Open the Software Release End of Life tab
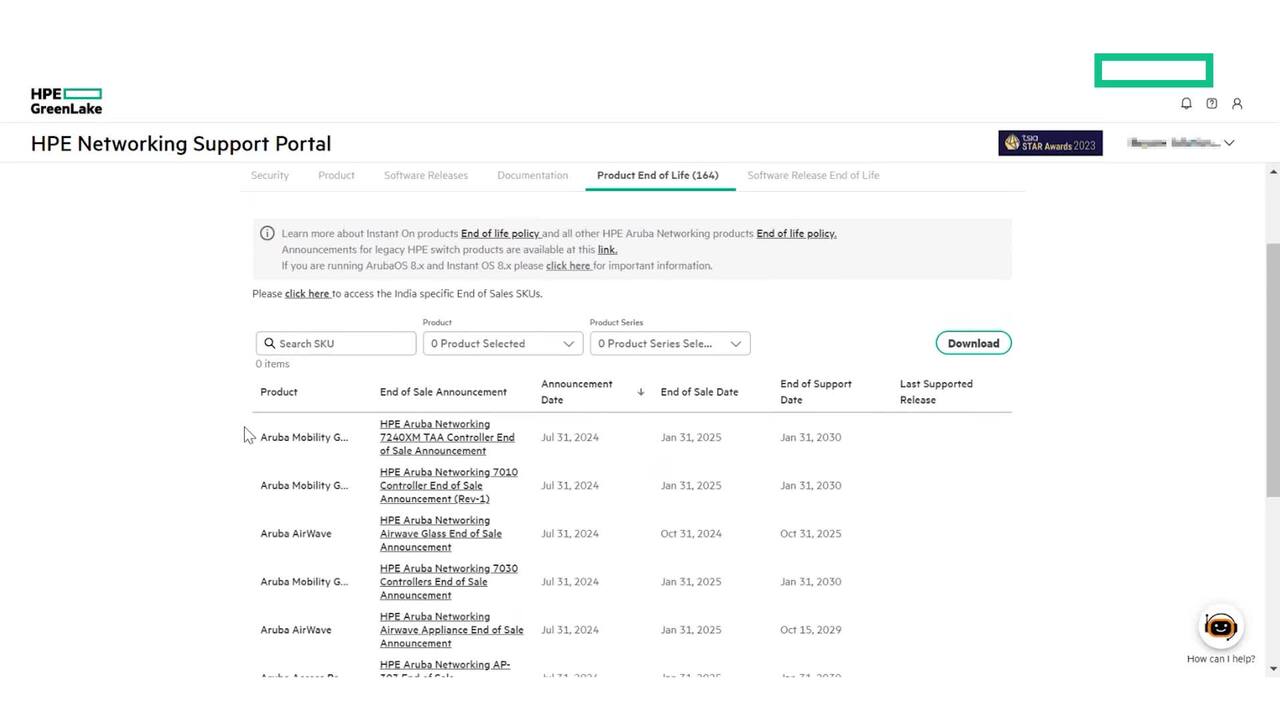This screenshot has height=720, width=1280. (x=813, y=175)
